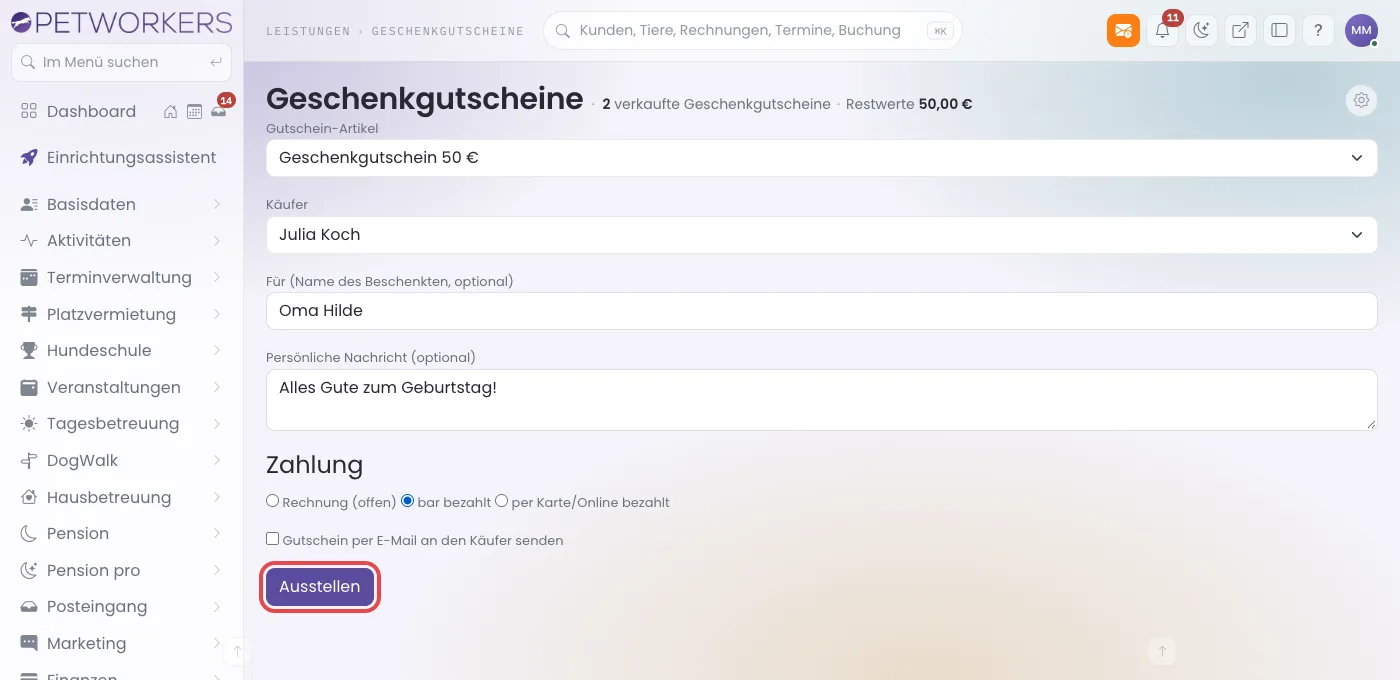
Task: Select per Karte/Online bezahlt option
Action: point(502,501)
